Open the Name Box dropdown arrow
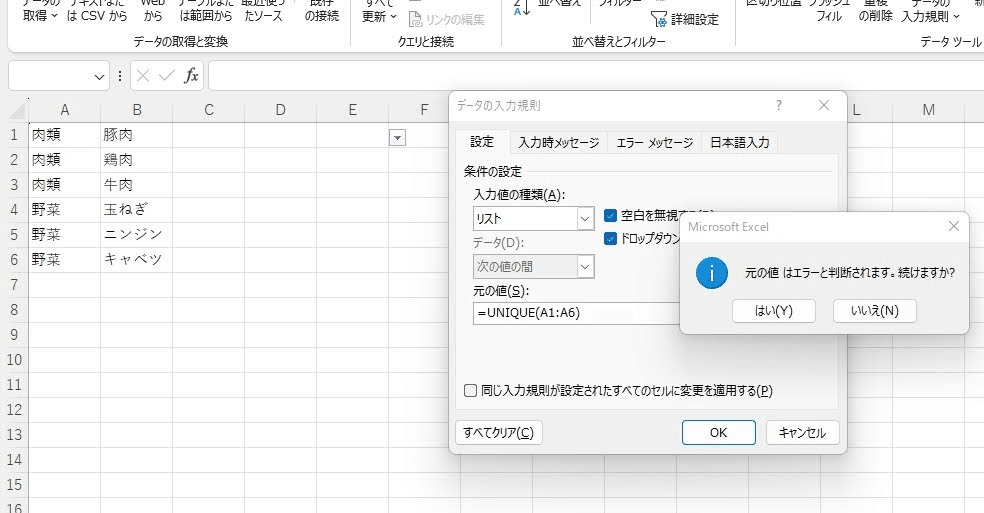Image resolution: width=984 pixels, height=513 pixels. click(99, 77)
